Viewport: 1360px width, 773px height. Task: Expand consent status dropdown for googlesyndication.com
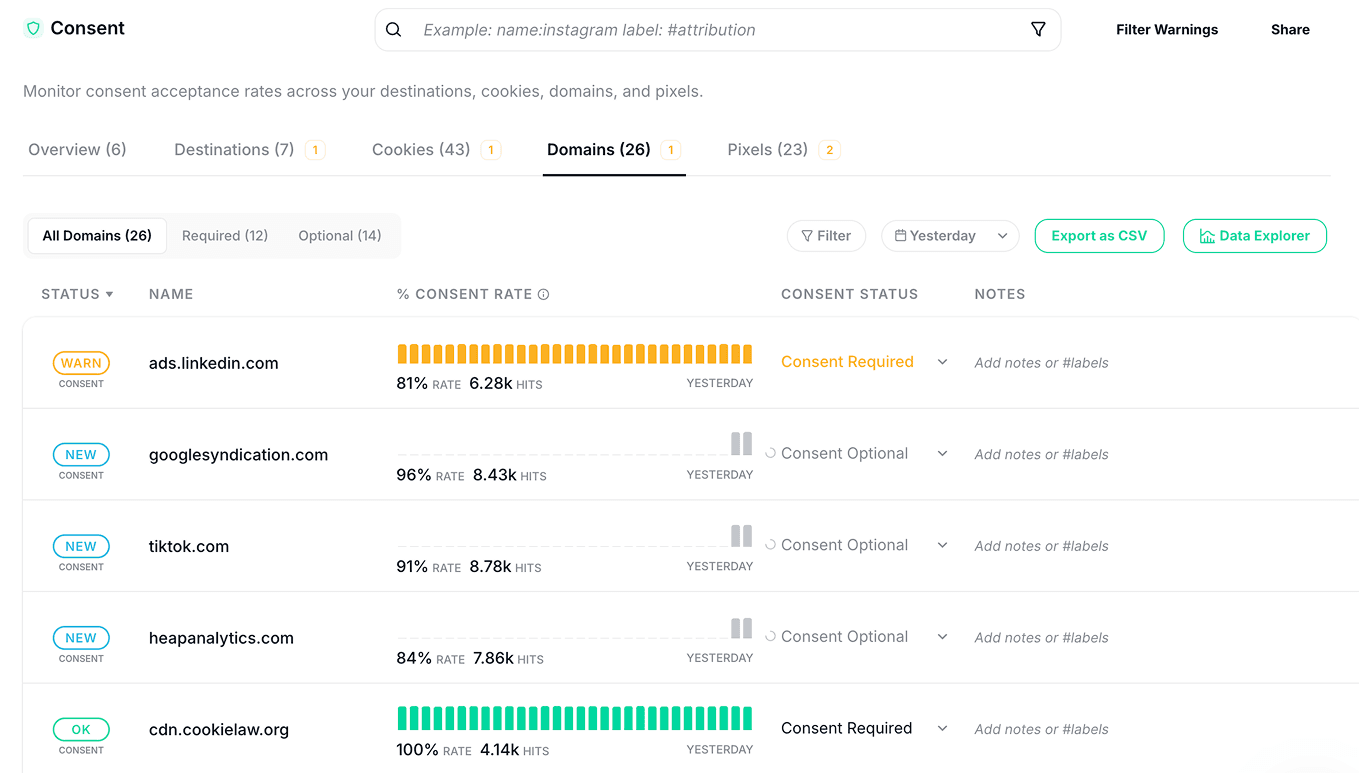tap(942, 454)
